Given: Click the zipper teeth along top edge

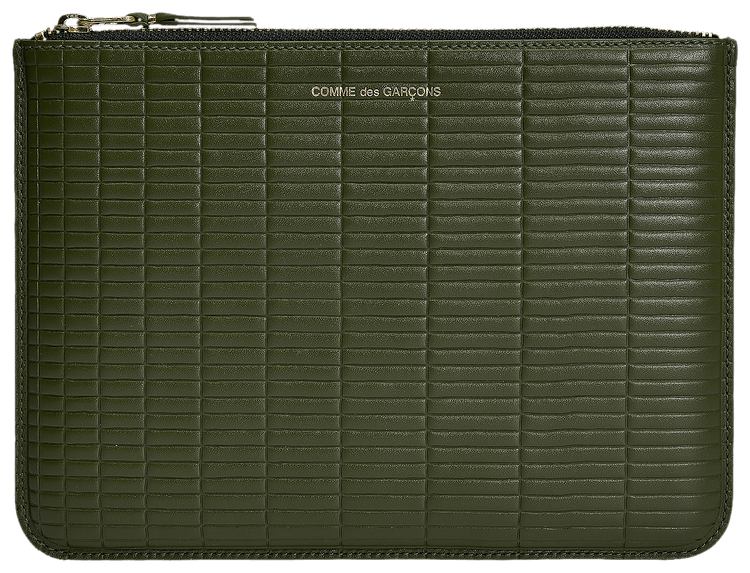Looking at the screenshot, I should pyautogui.click(x=400, y=30).
